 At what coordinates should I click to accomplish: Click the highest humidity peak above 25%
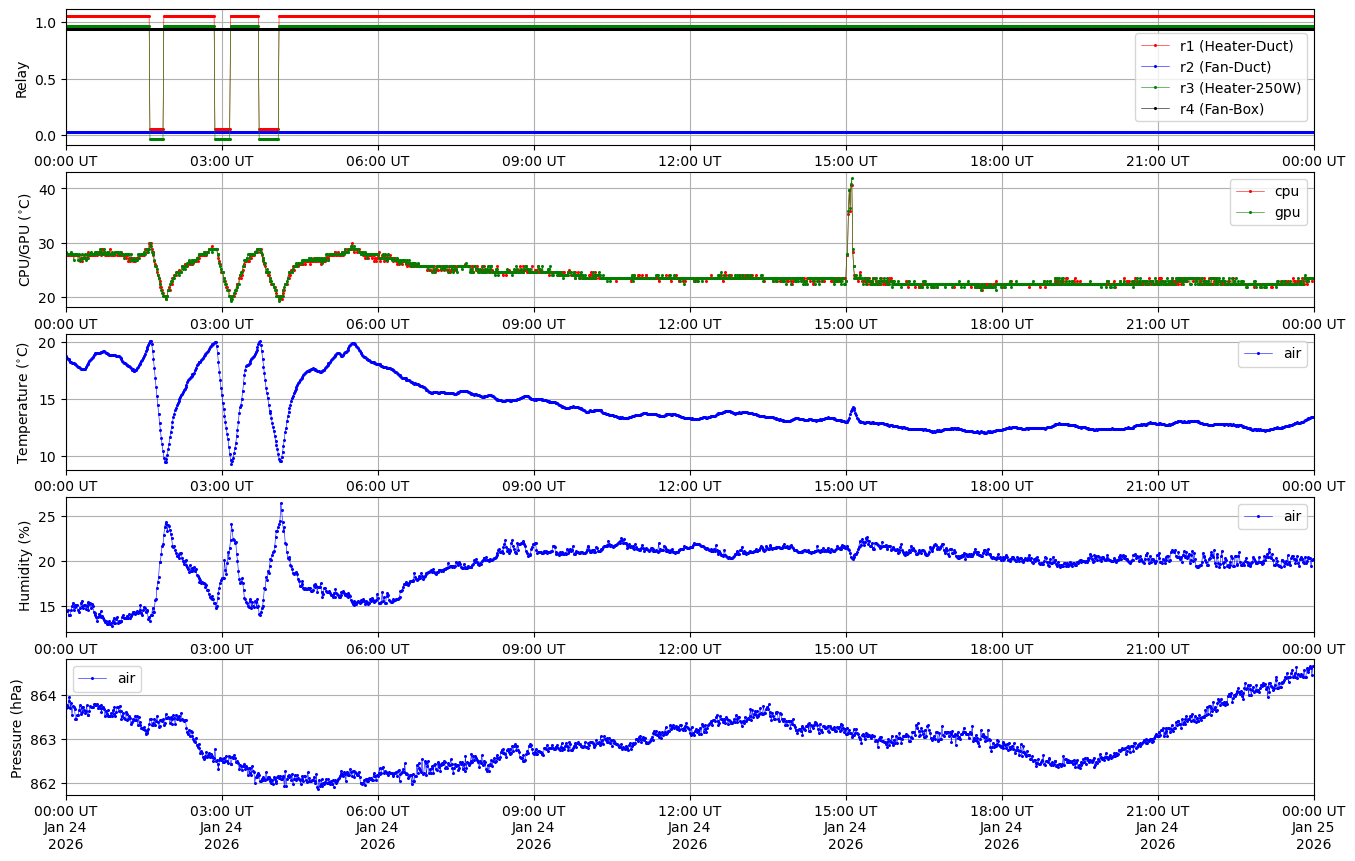[281, 504]
